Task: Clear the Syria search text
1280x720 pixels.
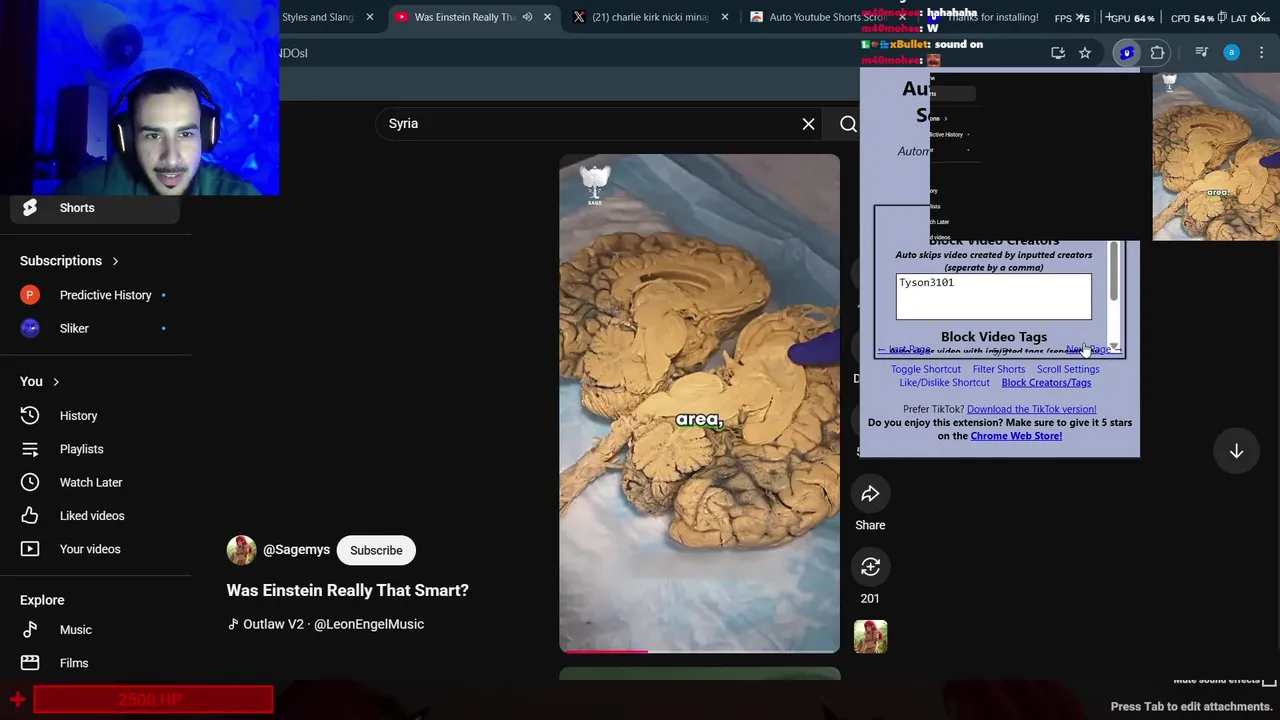Action: pos(808,124)
